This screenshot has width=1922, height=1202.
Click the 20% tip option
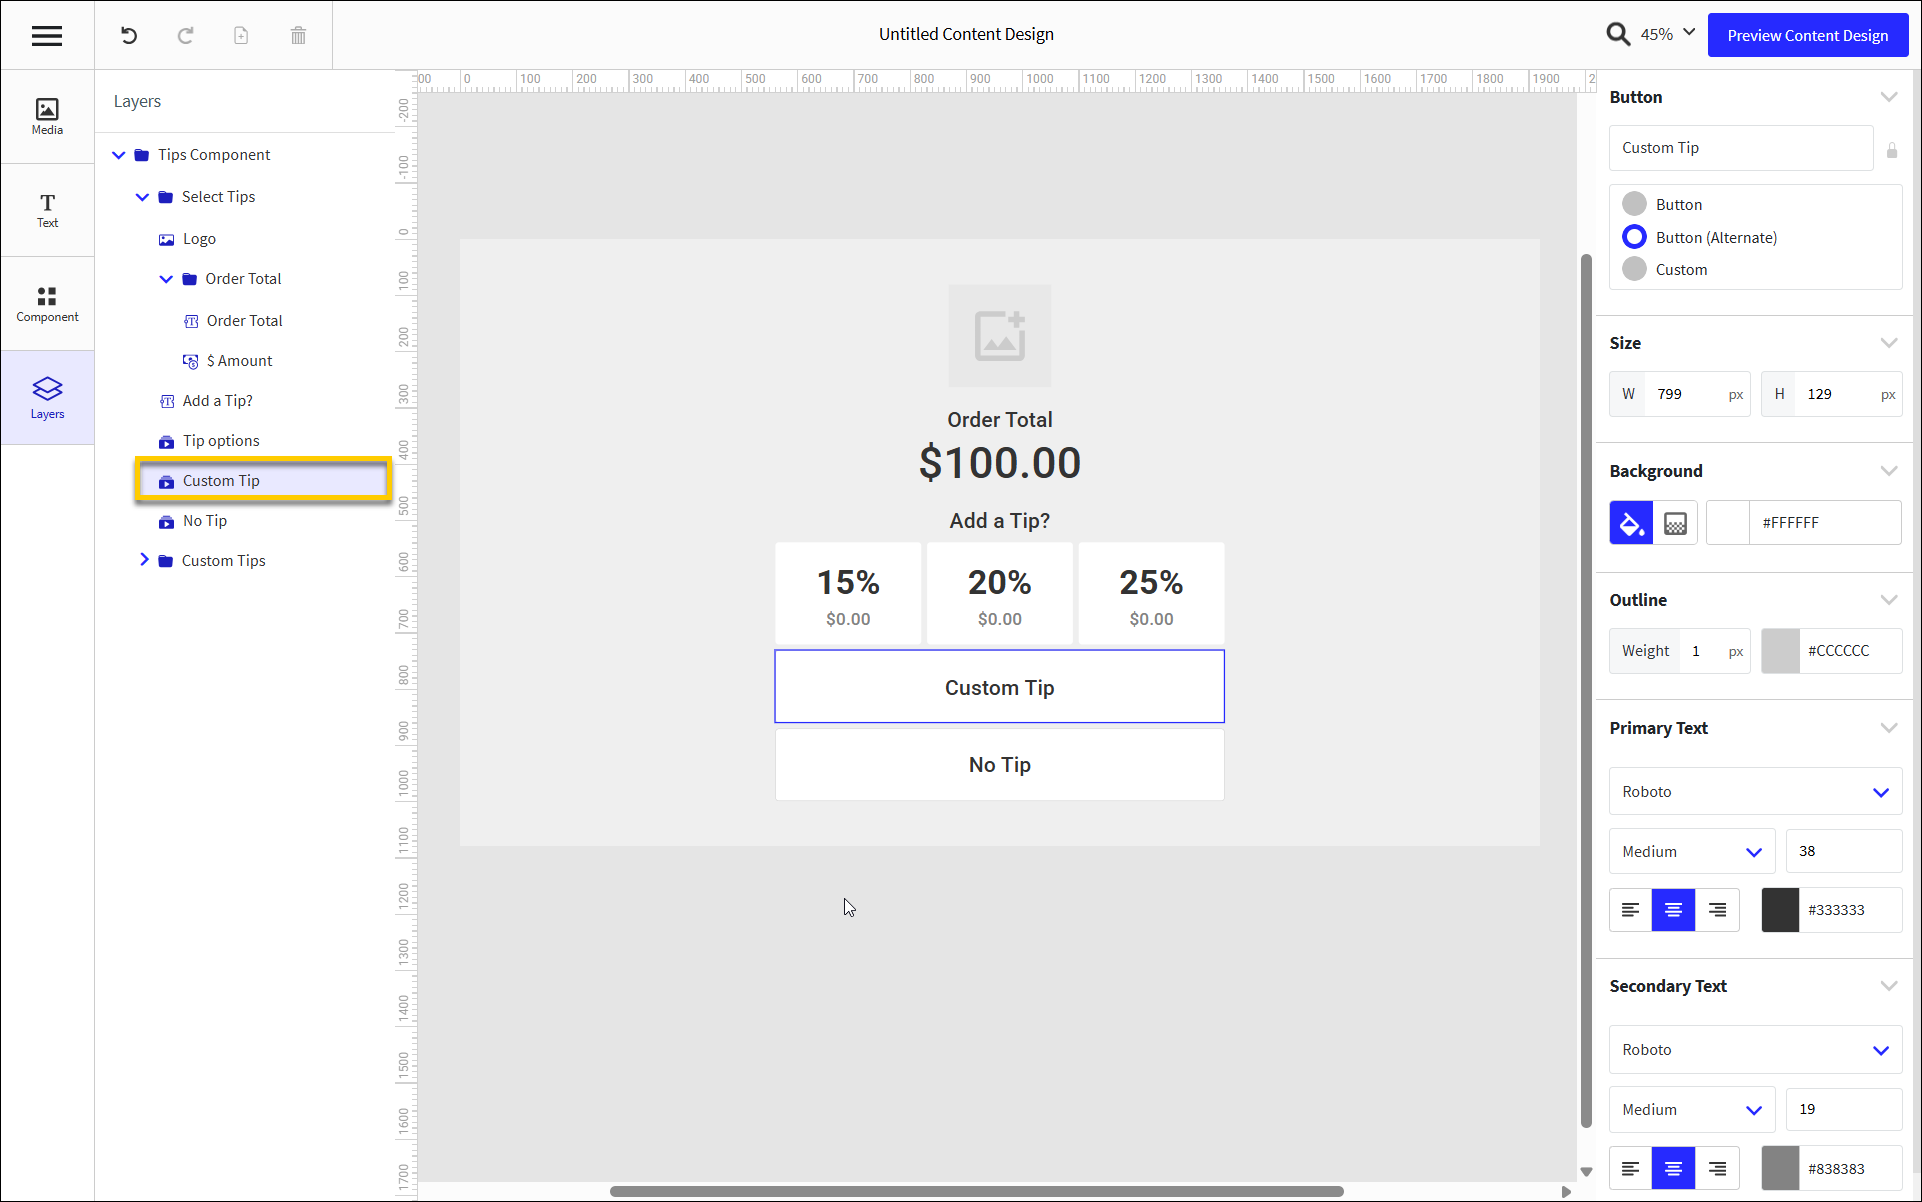click(x=1000, y=594)
